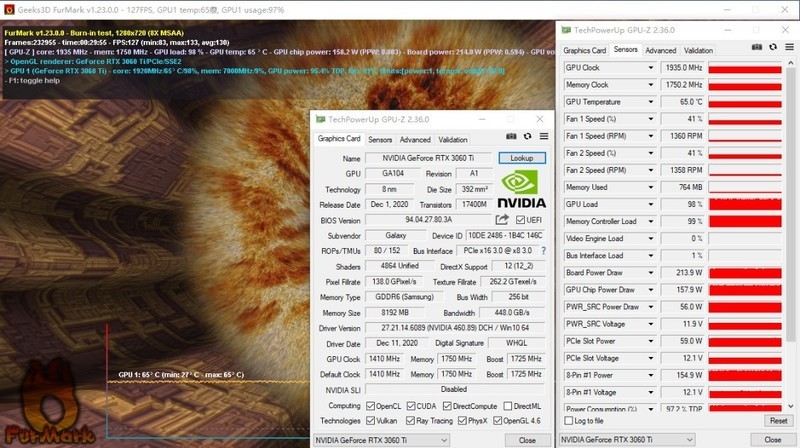The image size is (800, 448).
Task: Select the Sensors tab in the right GPU-Z window
Action: point(626,49)
